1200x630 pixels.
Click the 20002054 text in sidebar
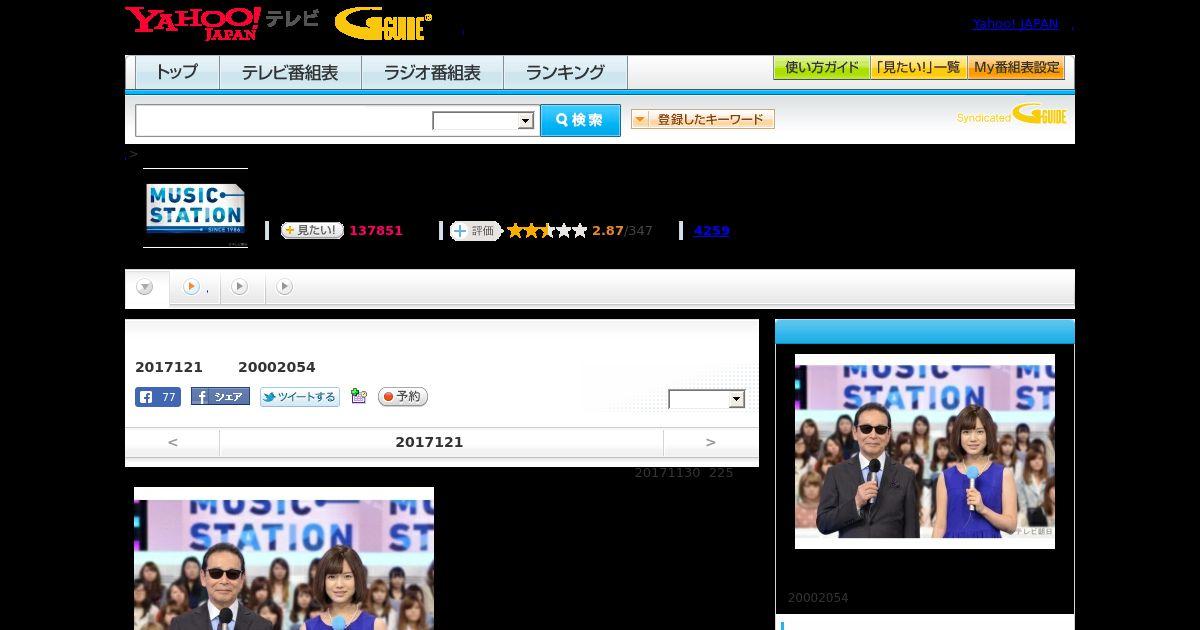tap(818, 598)
